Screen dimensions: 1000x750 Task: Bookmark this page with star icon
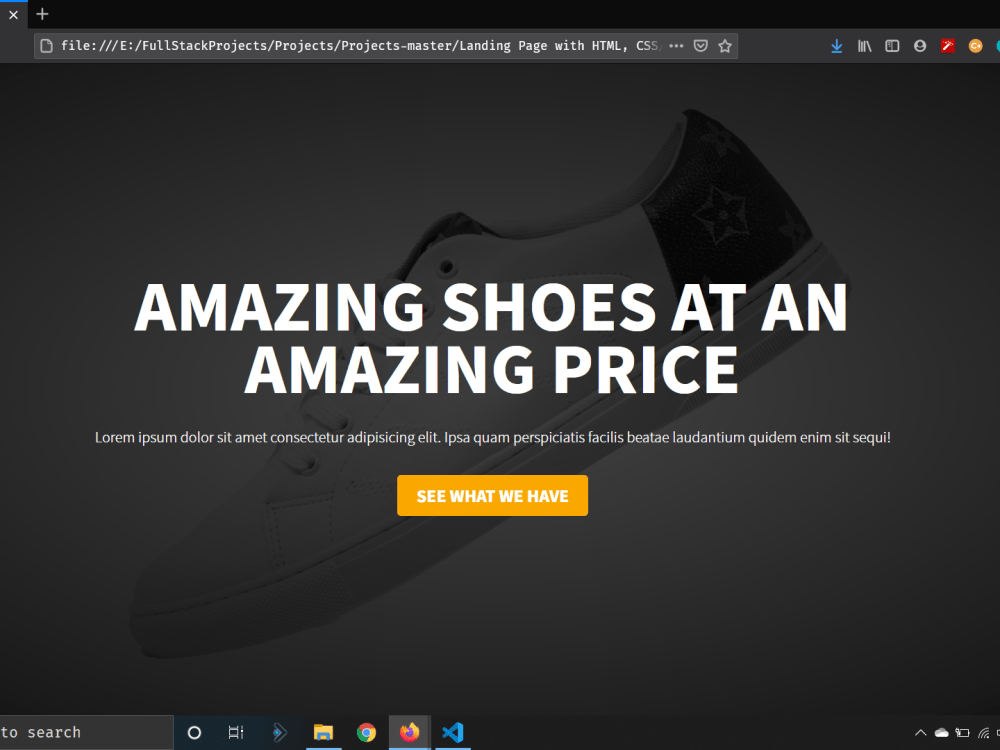tap(724, 46)
